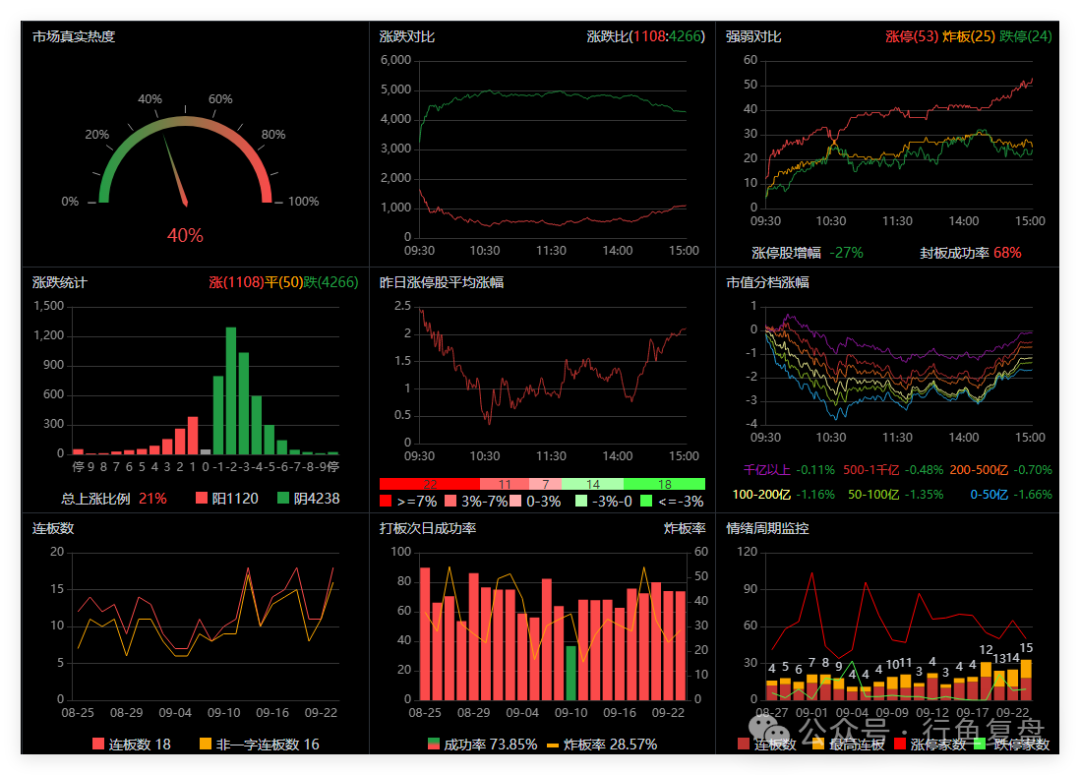The width and height of the screenshot is (1080, 775).
Task: Toggle the <=-3% legend entry
Action: tap(672, 501)
